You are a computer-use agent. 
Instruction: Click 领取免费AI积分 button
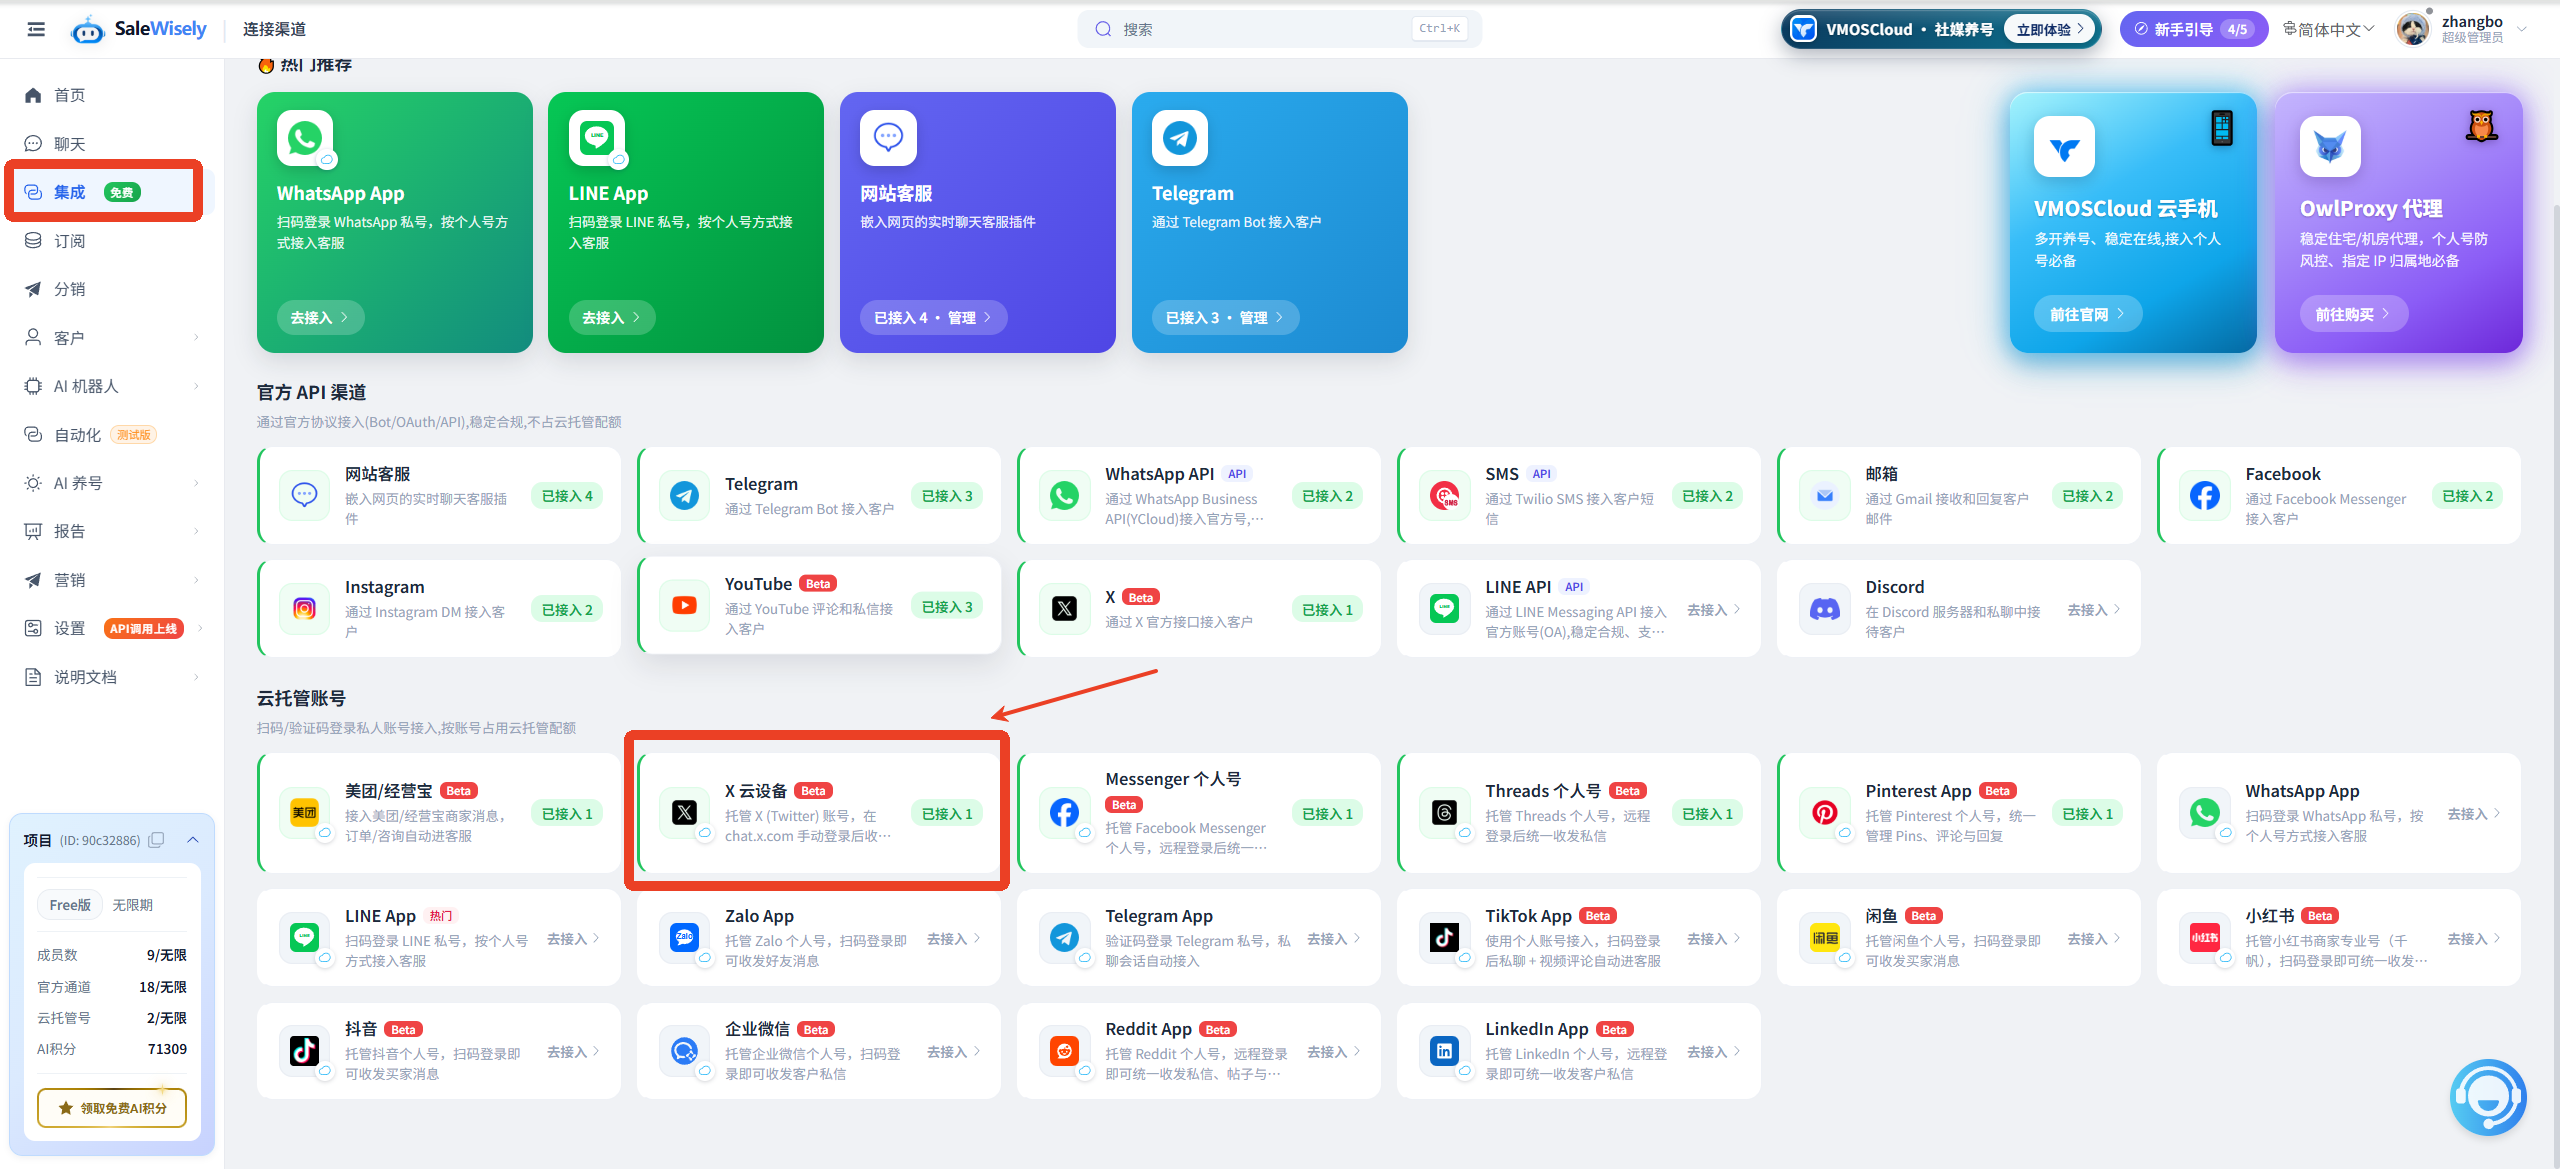pyautogui.click(x=112, y=1108)
